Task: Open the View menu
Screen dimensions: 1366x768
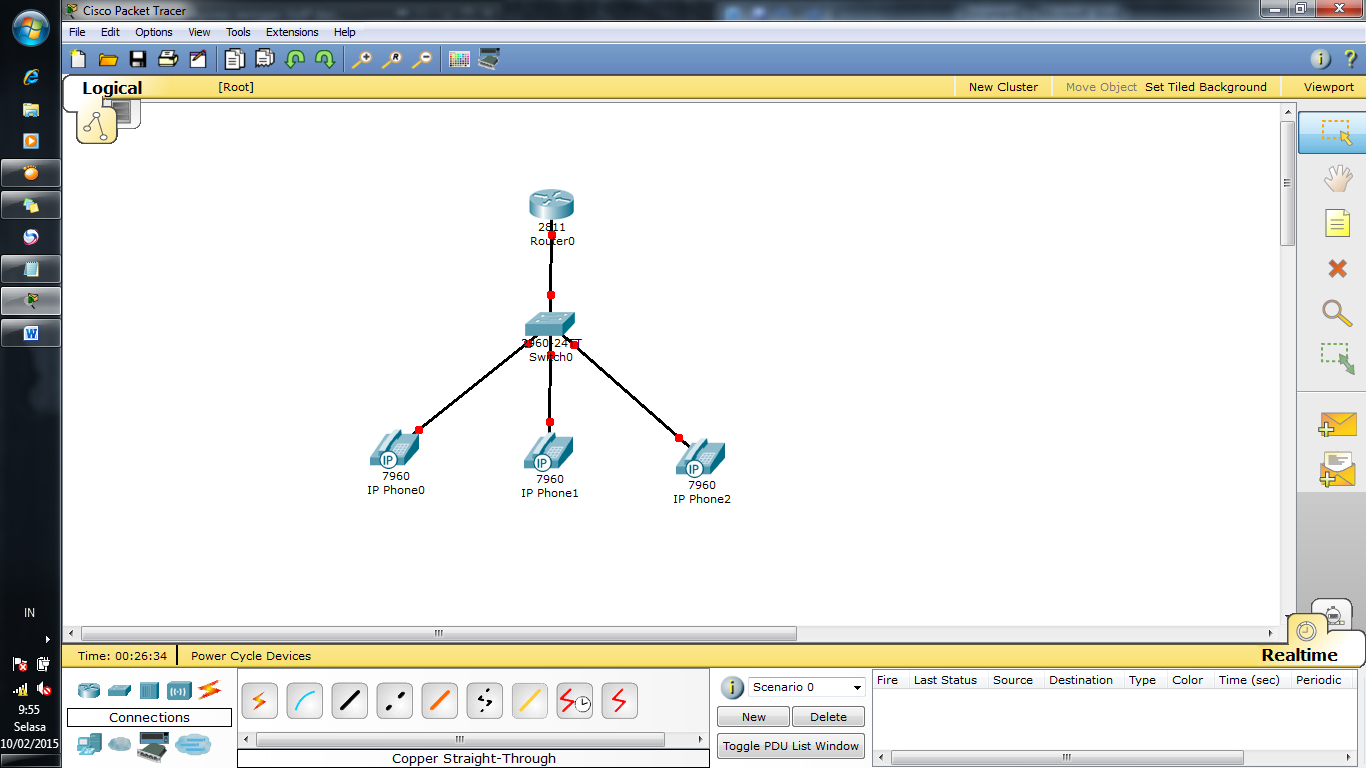Action: coord(199,32)
